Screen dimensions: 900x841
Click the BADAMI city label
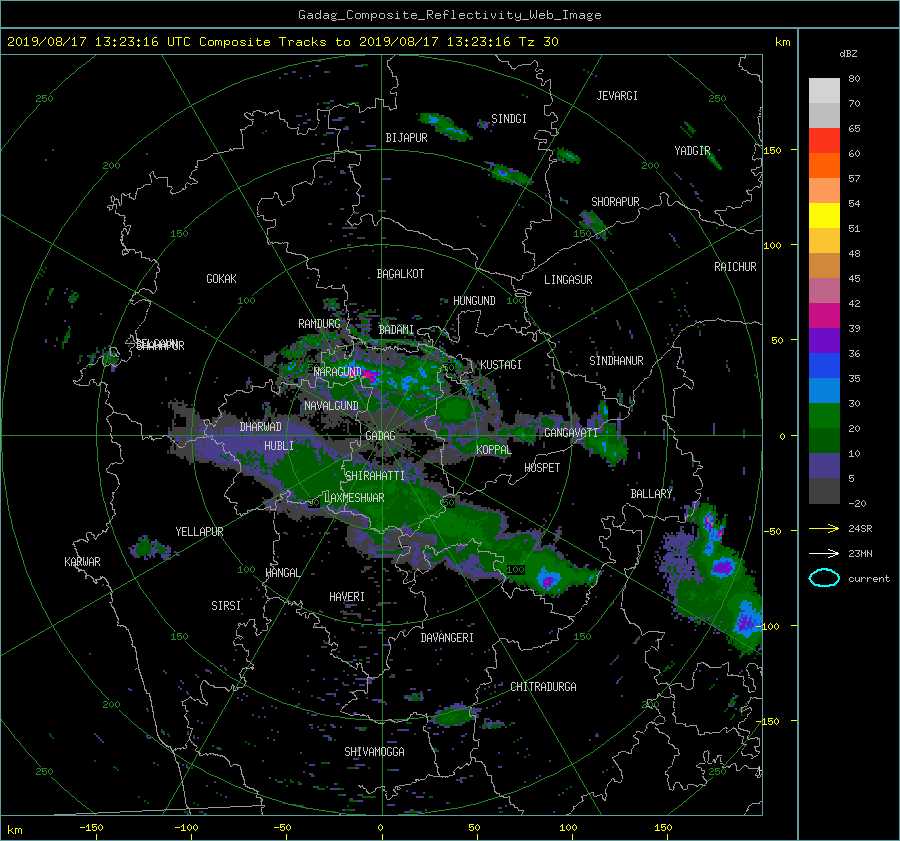pos(396,330)
